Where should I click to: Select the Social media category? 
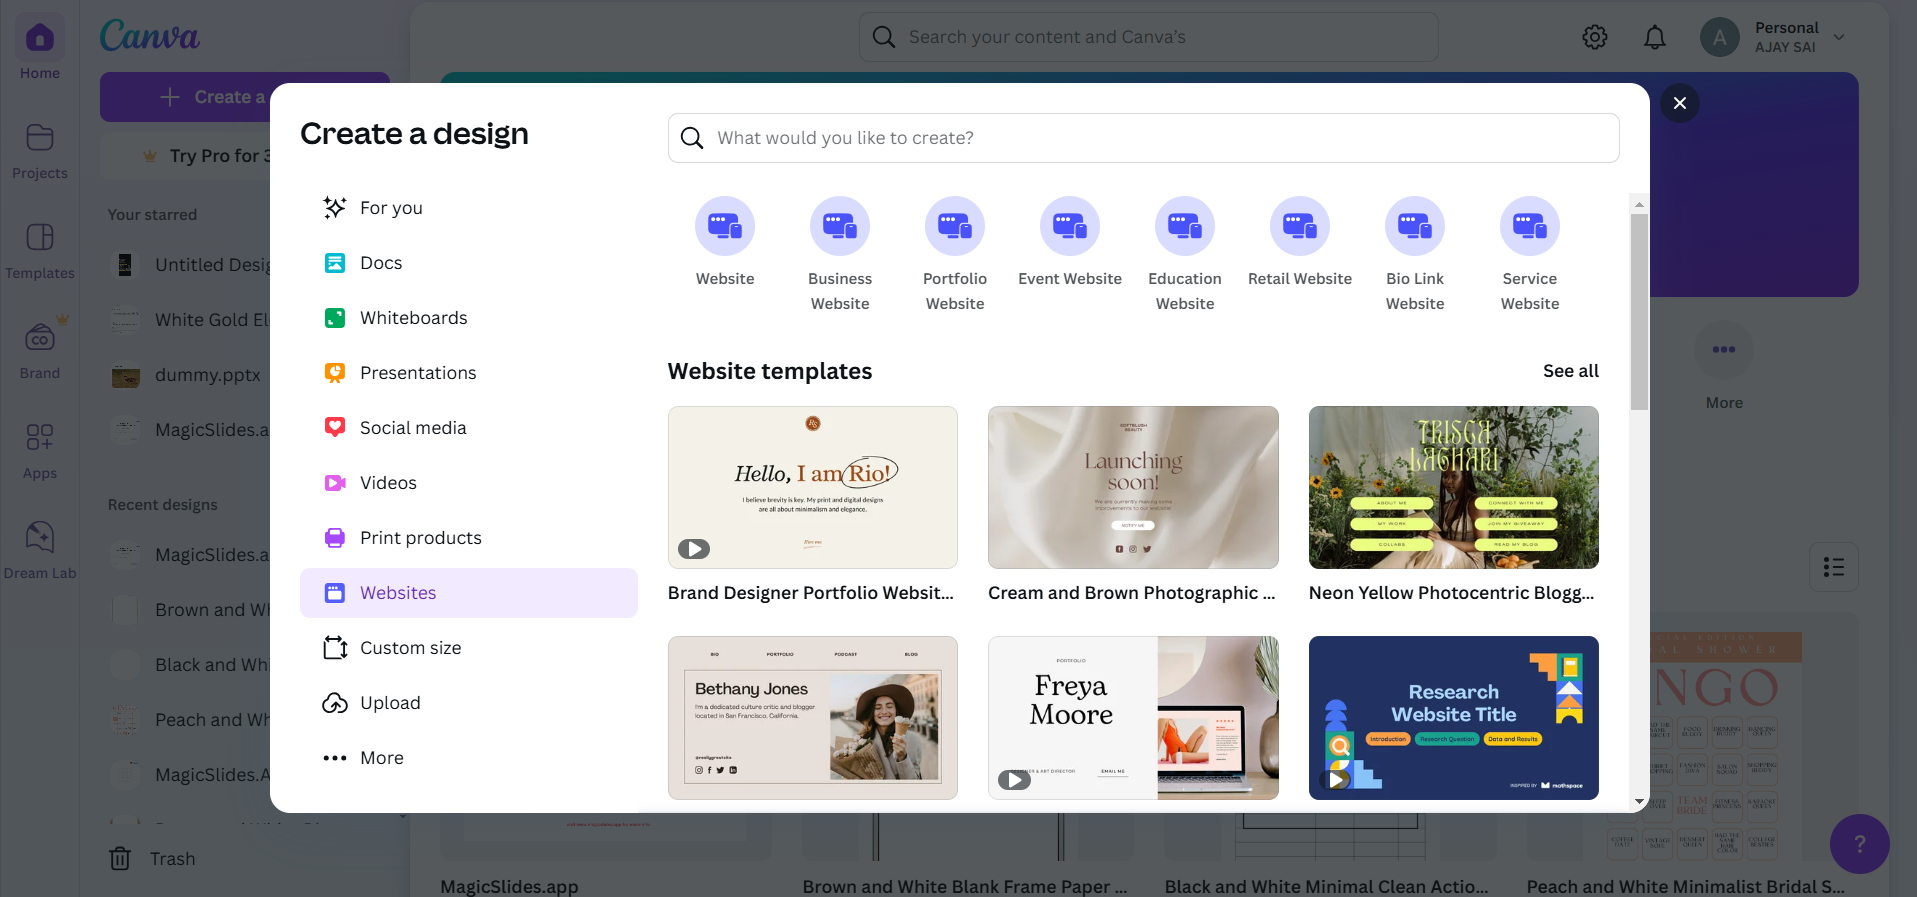pos(469,428)
